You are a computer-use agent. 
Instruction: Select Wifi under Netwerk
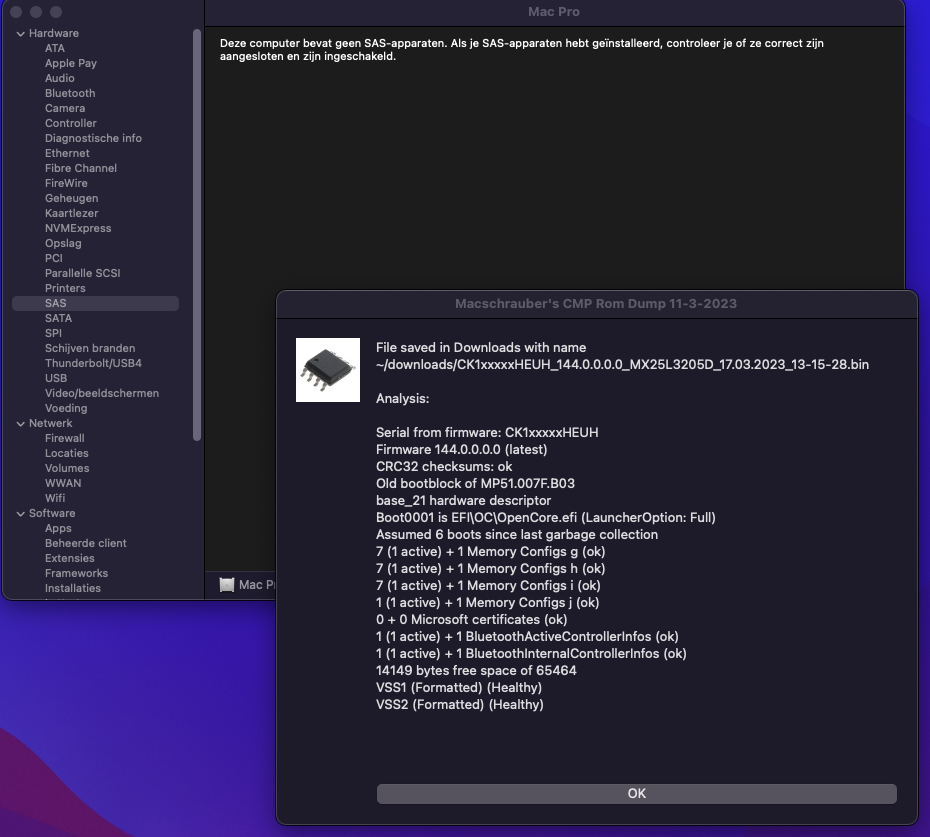click(55, 498)
